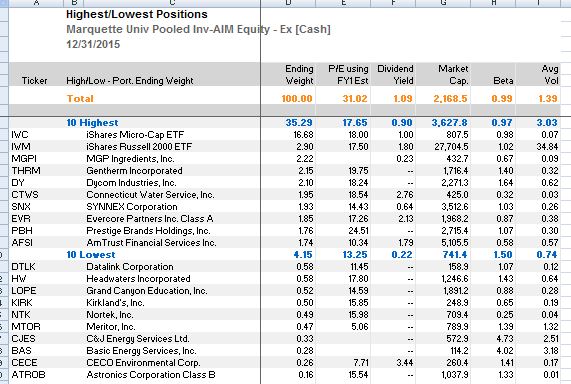Select the 'Ticker' column header
The height and width of the screenshot is (384, 571).
pyautogui.click(x=35, y=81)
